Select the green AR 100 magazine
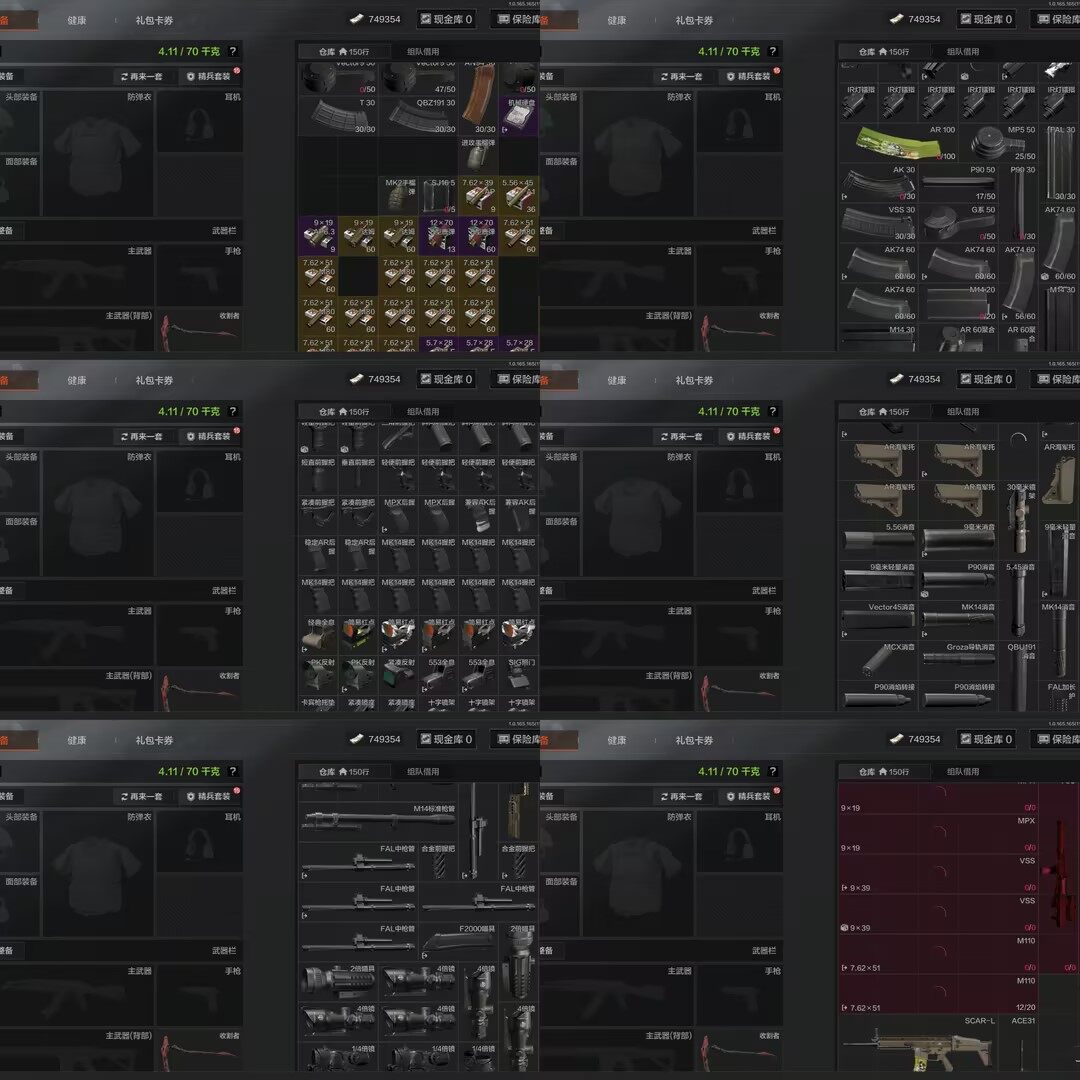This screenshot has height=1080, width=1080. (898, 143)
